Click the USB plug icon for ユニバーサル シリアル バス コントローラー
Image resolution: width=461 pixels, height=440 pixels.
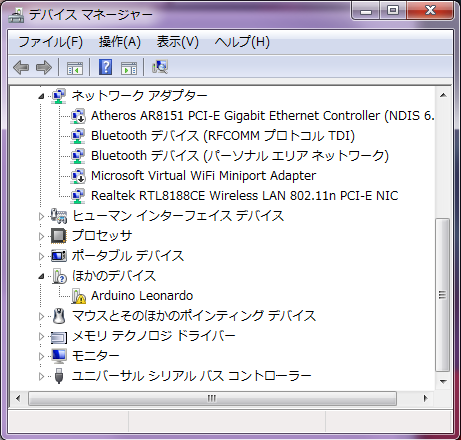(x=59, y=376)
